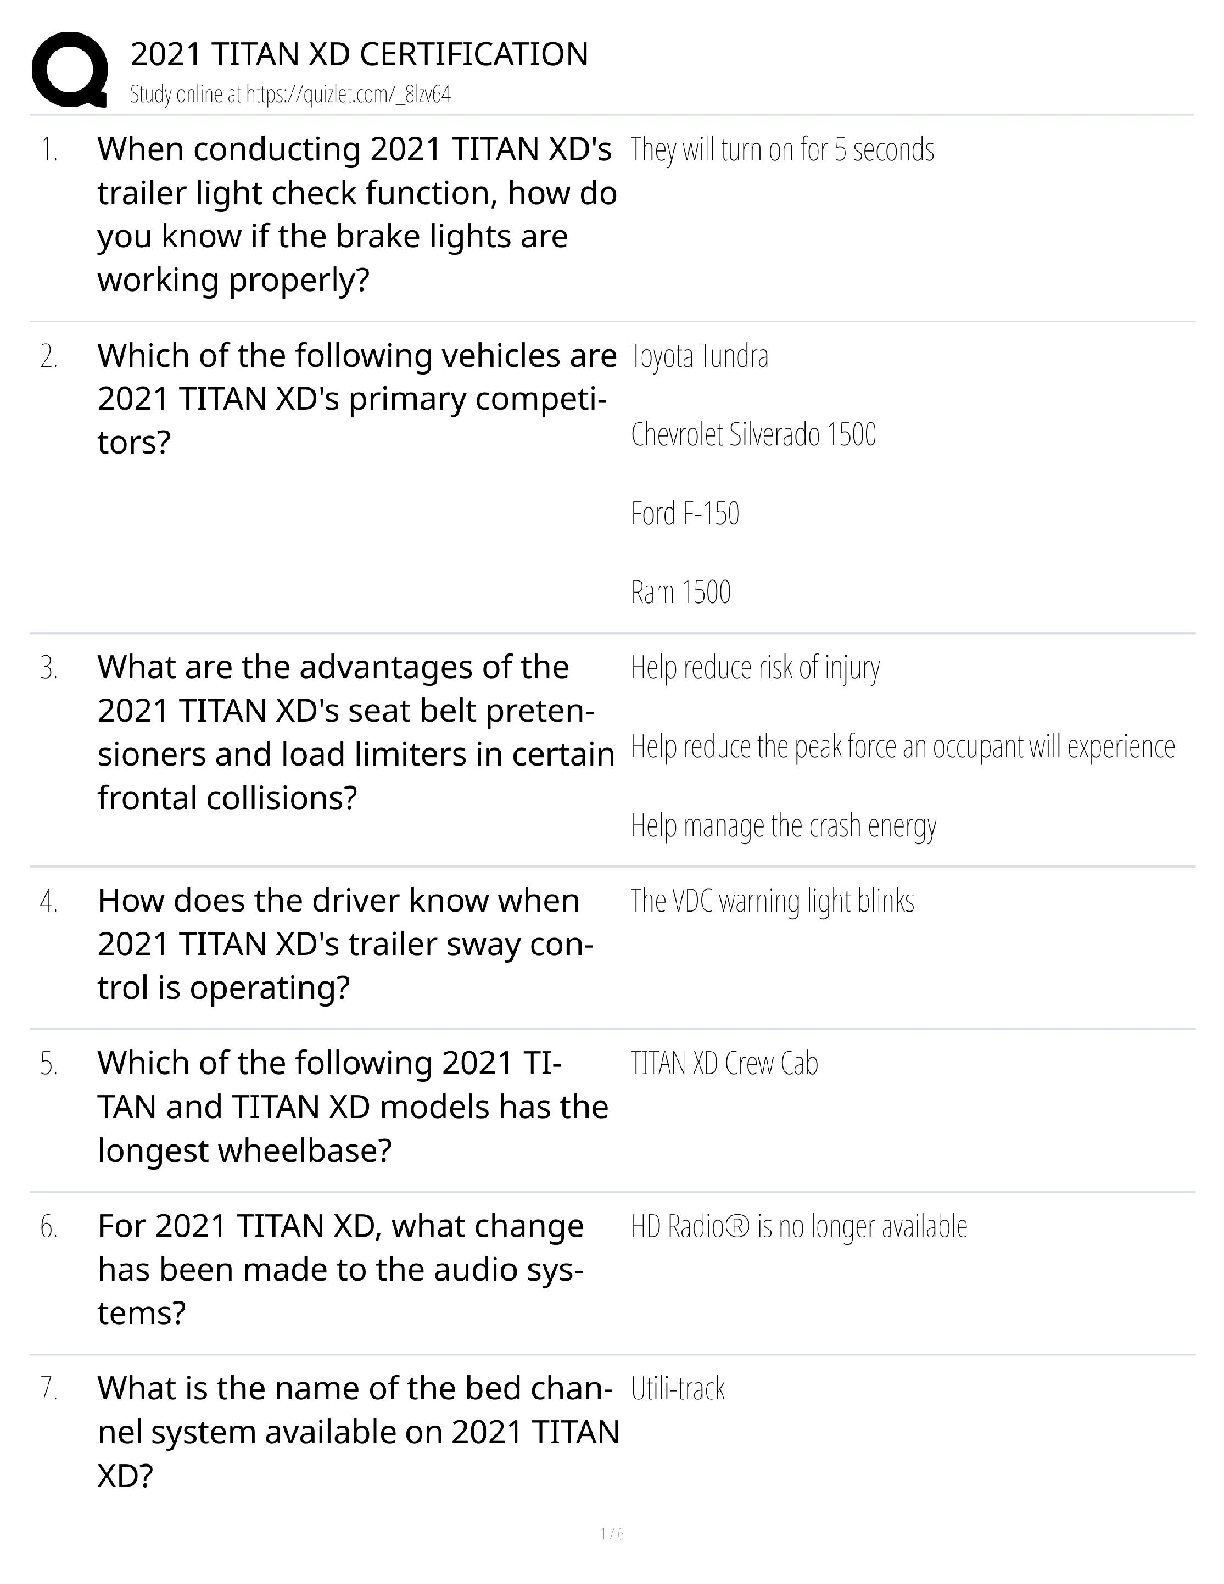Screen dimensions: 1224x1584
Task: Click "Help manage the crash energy" answer
Action: tap(783, 826)
